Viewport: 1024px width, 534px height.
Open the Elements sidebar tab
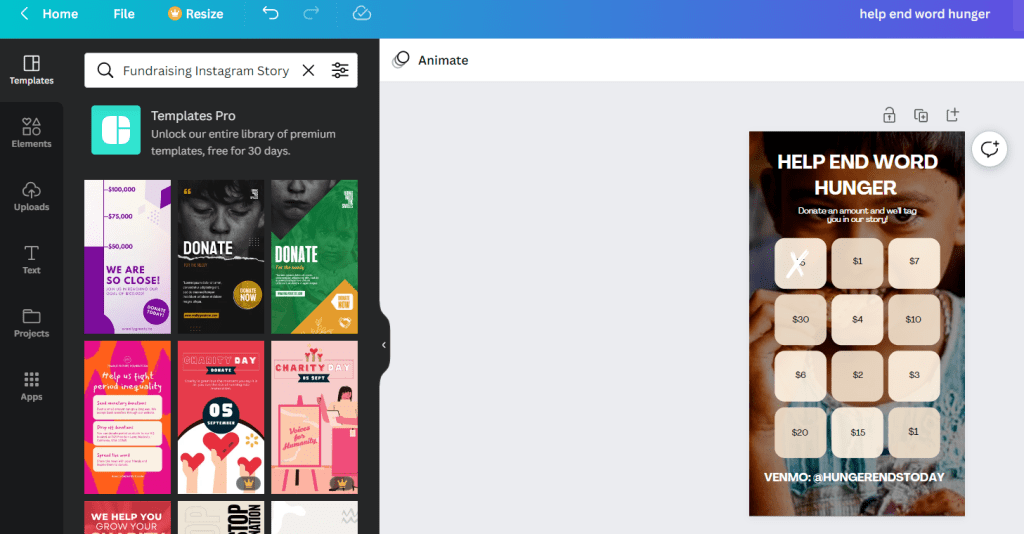(31, 133)
